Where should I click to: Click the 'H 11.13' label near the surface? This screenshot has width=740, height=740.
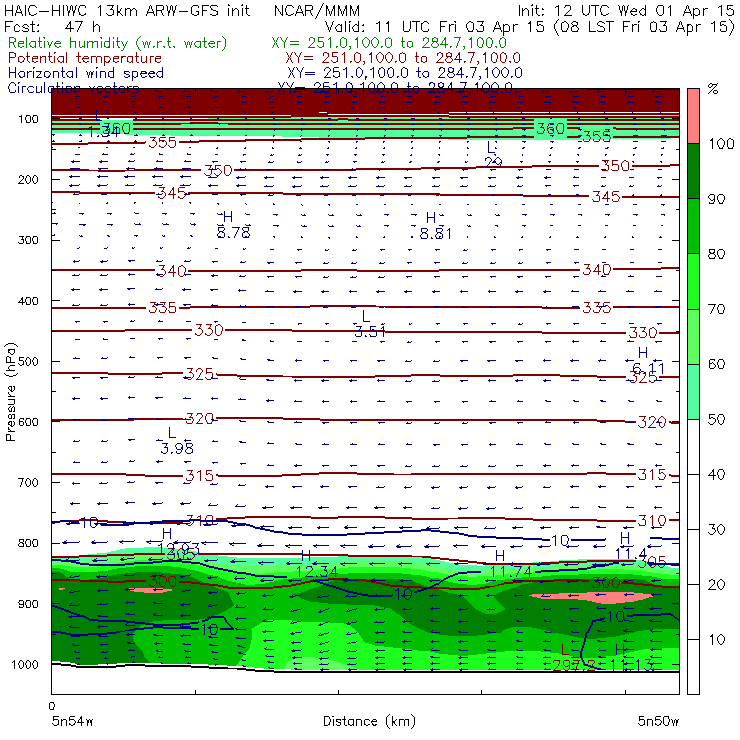pyautogui.click(x=631, y=658)
